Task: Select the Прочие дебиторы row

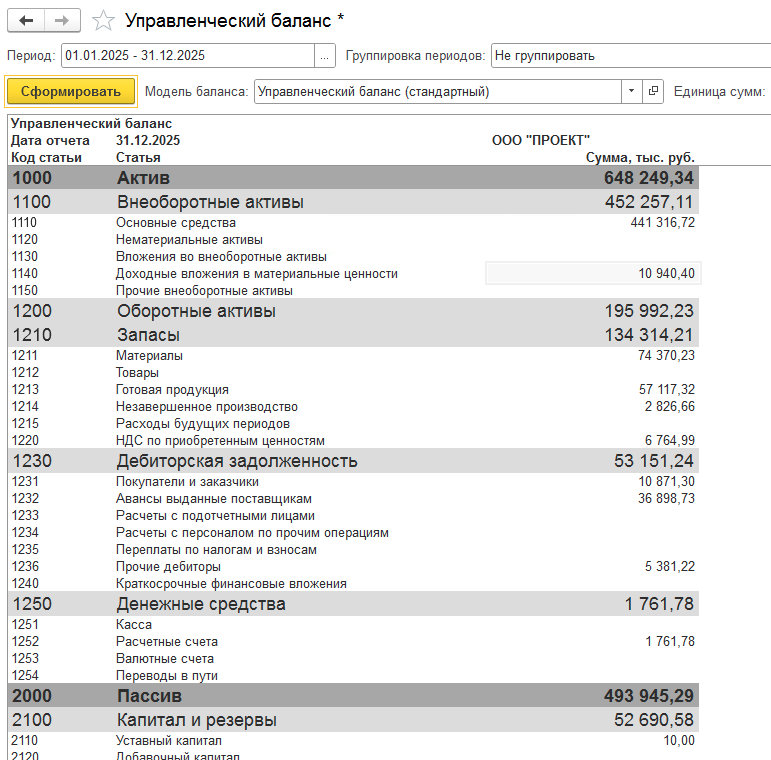Action: [x=353, y=566]
